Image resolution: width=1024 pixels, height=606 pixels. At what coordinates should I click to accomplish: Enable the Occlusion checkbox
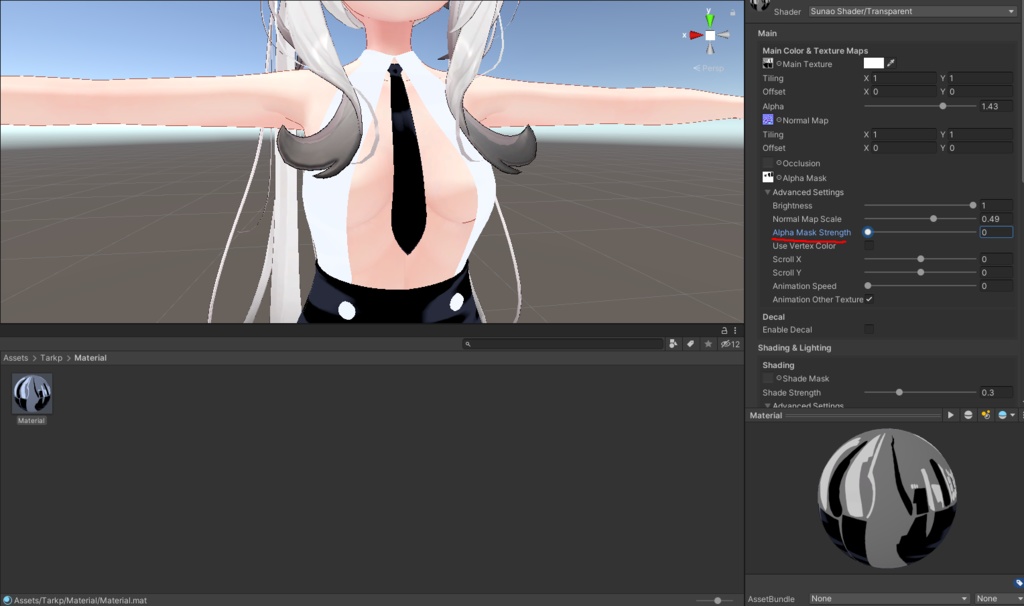[x=769, y=163]
